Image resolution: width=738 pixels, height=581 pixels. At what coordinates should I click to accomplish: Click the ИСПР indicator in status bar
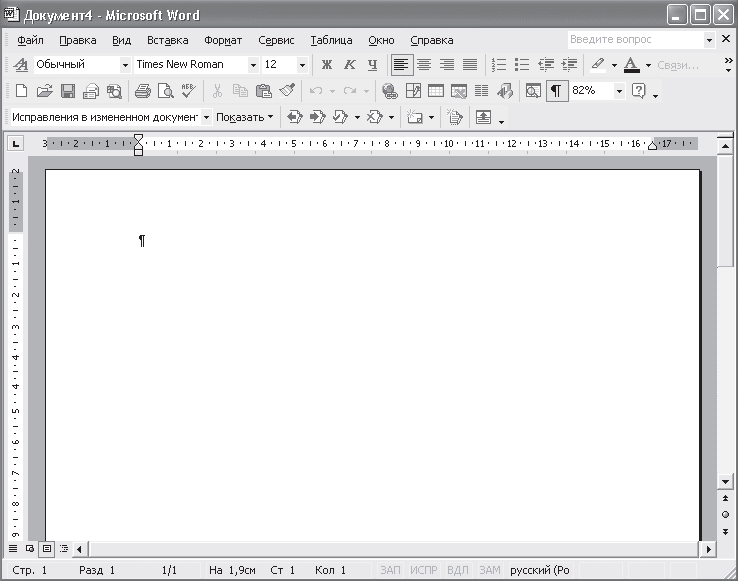(x=424, y=570)
